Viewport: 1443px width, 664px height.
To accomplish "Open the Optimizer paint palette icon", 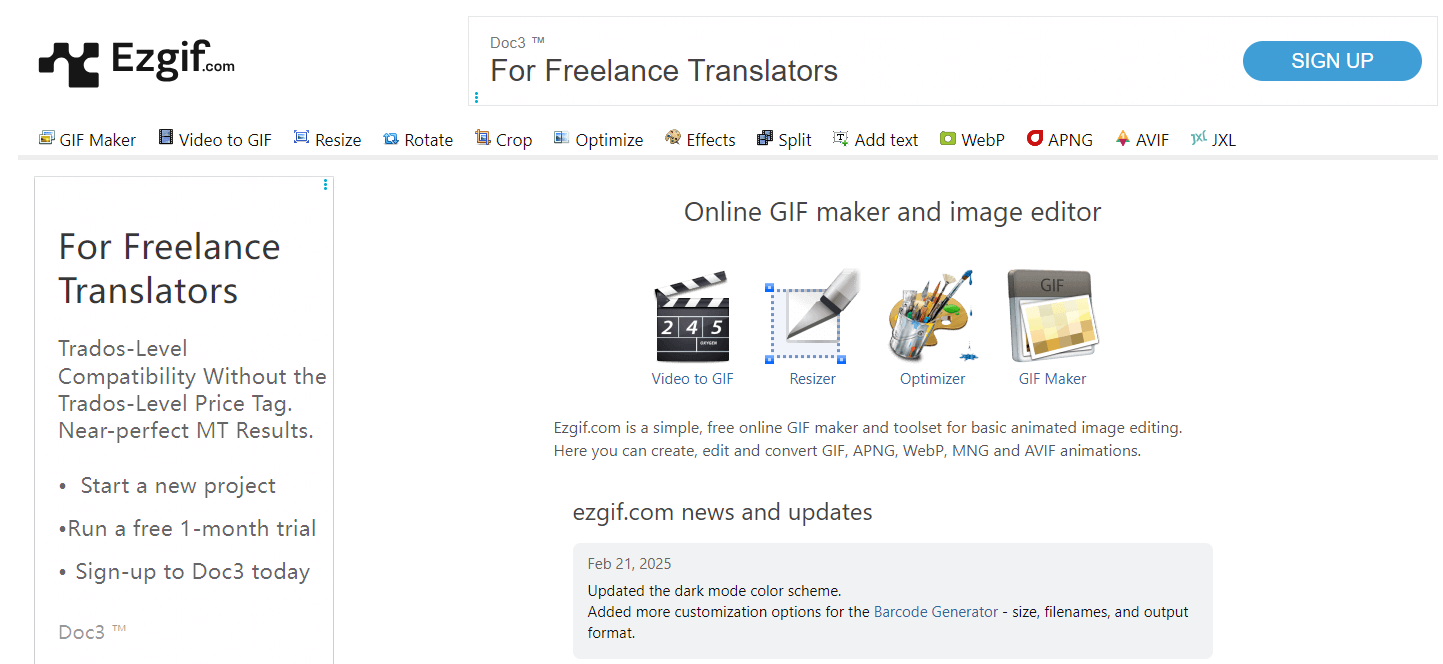I will [932, 318].
